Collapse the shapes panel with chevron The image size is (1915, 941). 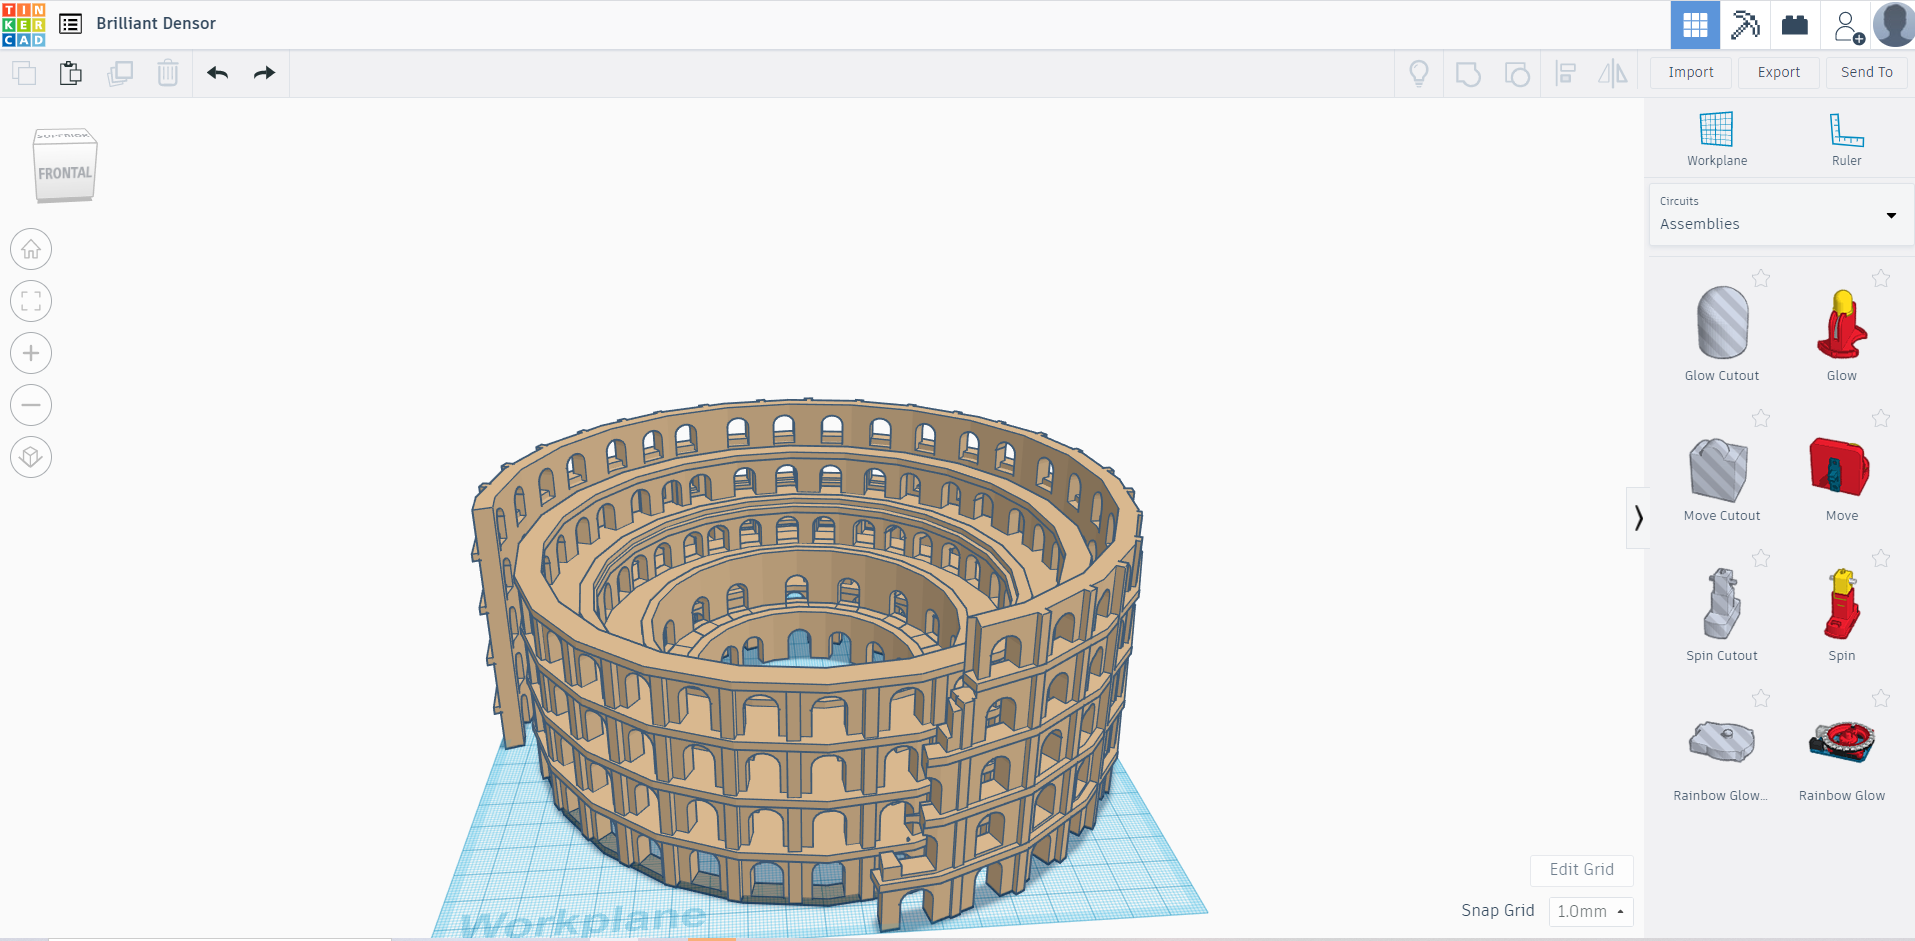pos(1638,517)
